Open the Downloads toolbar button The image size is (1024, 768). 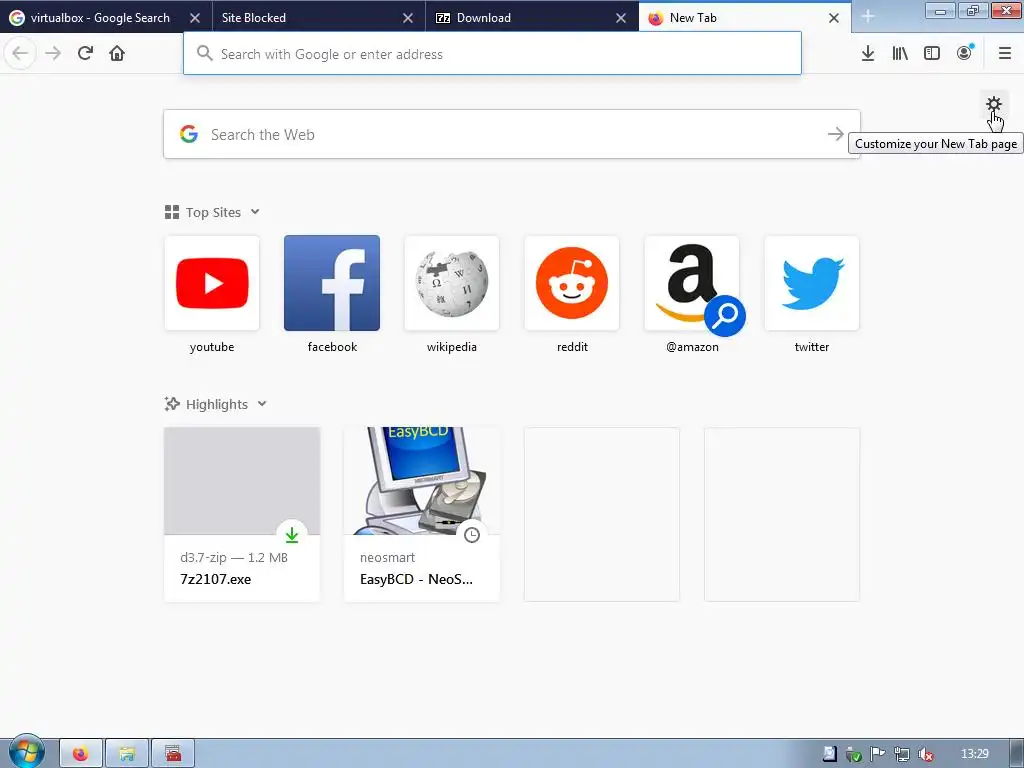[868, 54]
